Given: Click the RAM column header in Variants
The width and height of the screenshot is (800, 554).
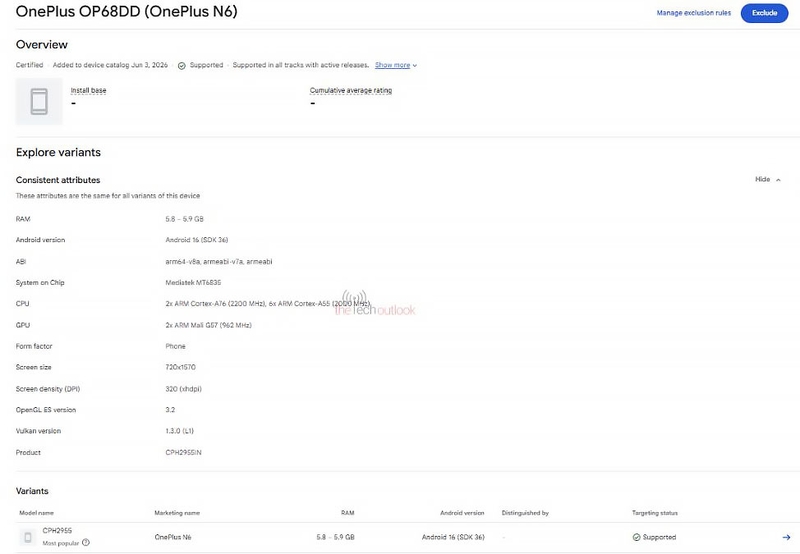Looking at the screenshot, I should coord(347,513).
